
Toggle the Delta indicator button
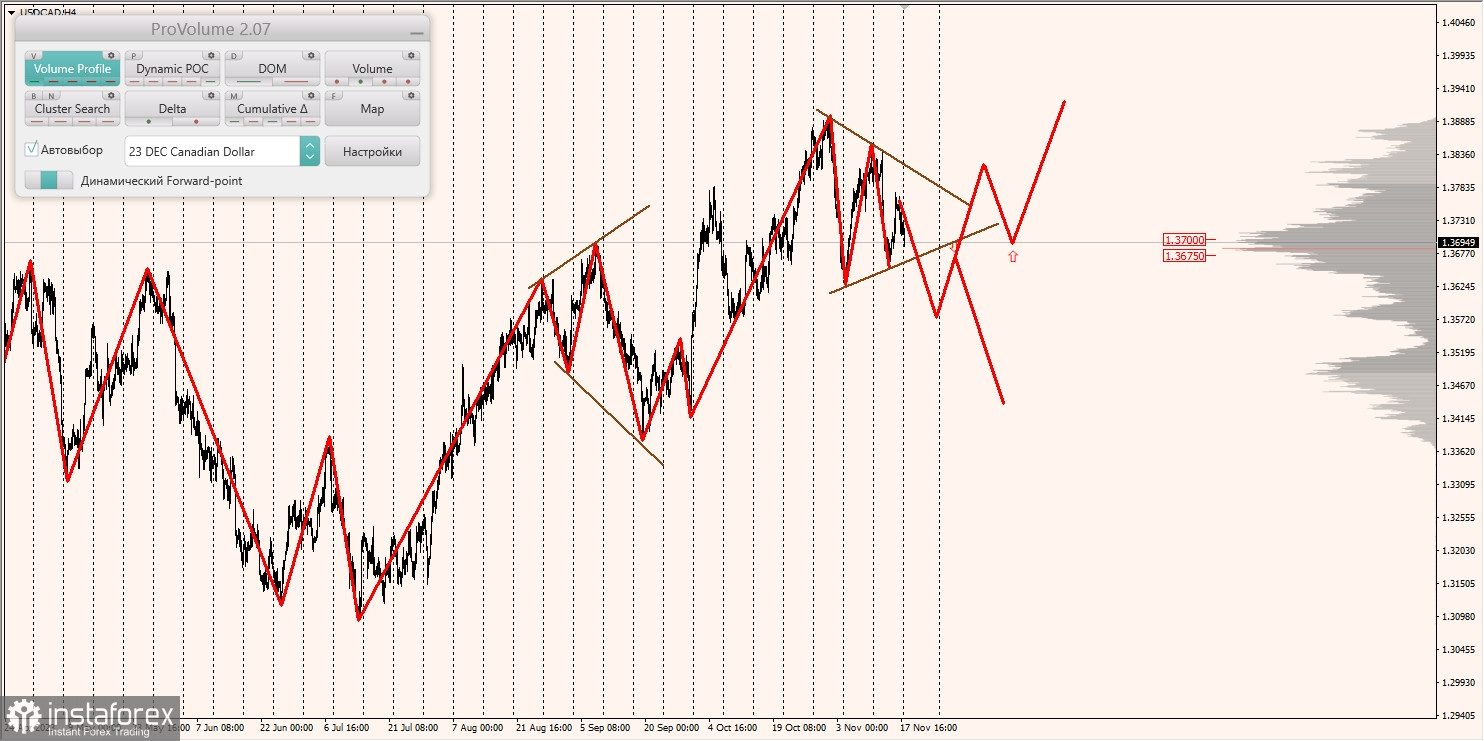click(172, 108)
